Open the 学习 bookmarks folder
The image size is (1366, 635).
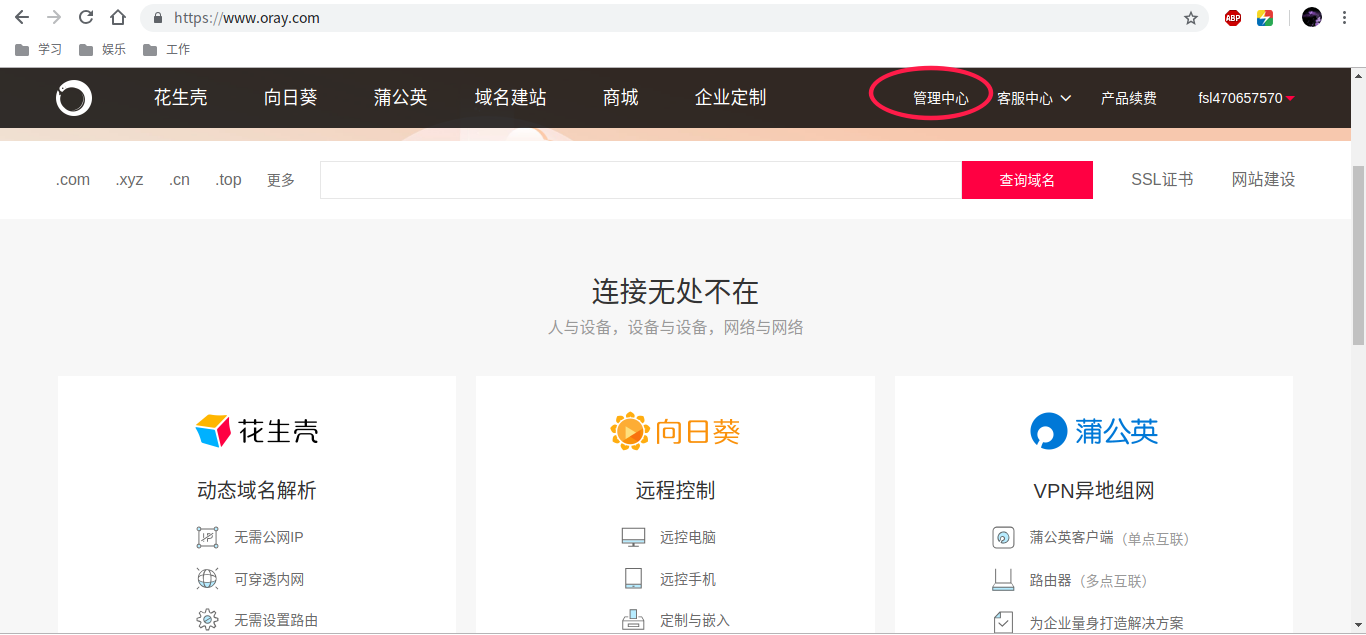[38, 49]
